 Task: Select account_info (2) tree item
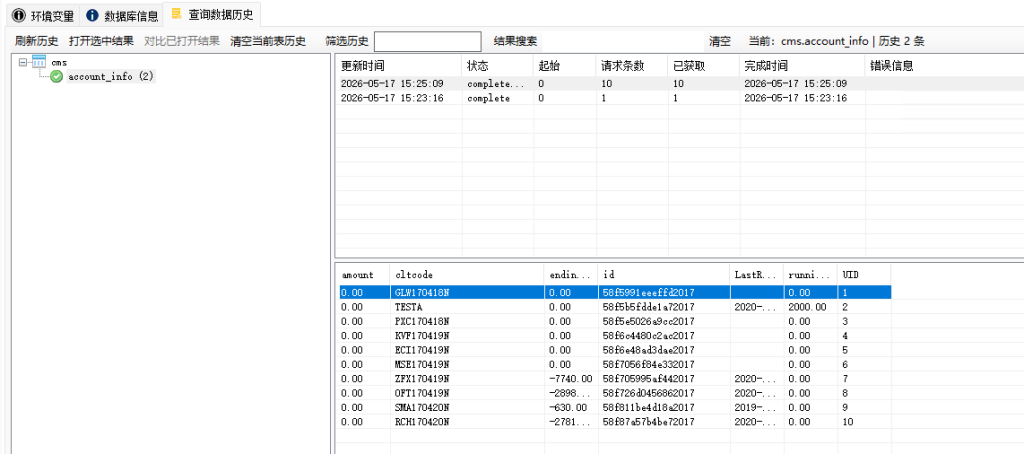click(110, 76)
